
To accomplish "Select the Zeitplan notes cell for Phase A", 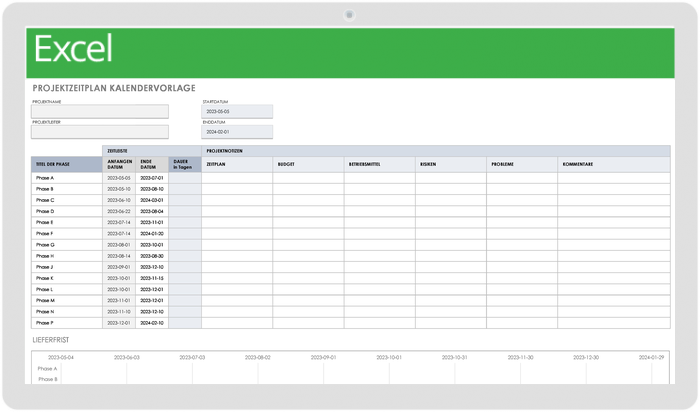I will pyautogui.click(x=237, y=178).
